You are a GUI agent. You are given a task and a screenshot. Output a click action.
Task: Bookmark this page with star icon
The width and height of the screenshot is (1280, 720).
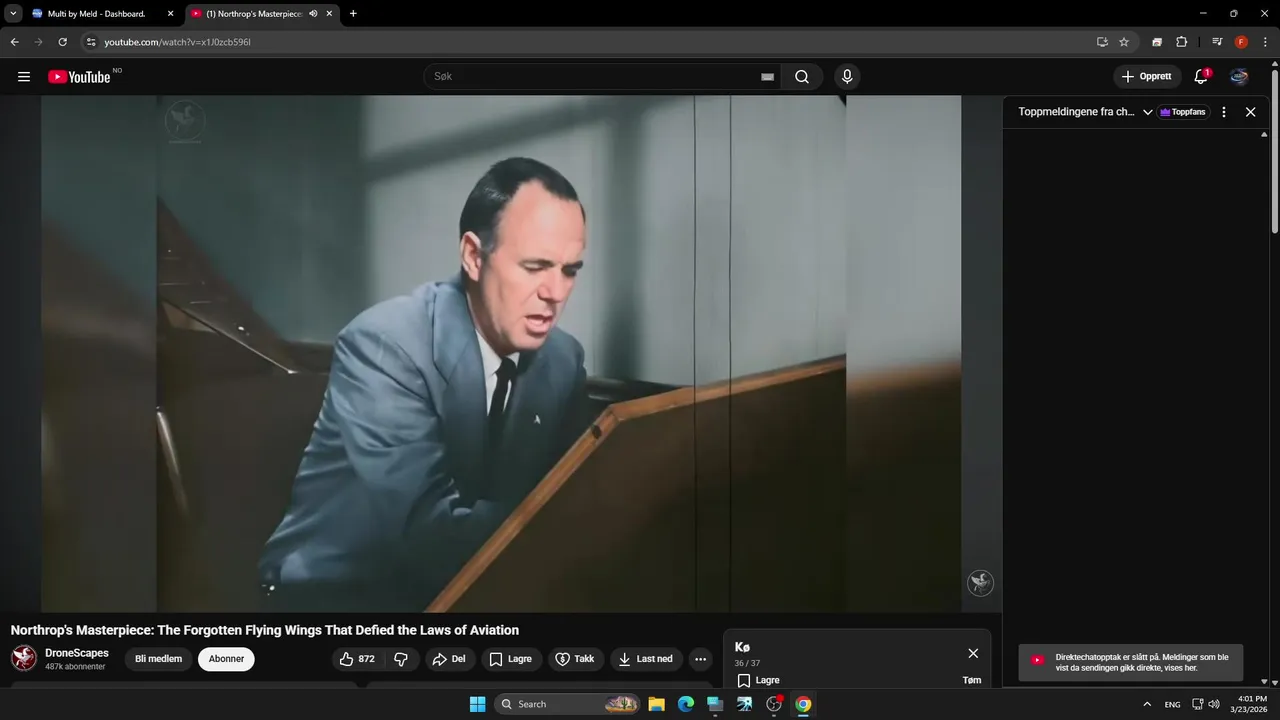click(x=1124, y=42)
